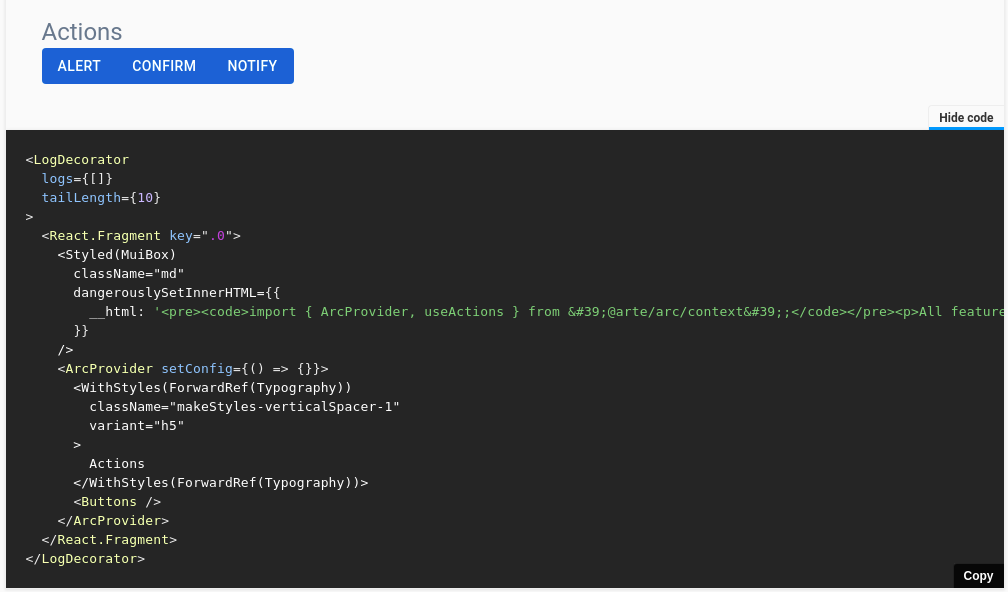
Task: Click the Actions text inside code
Action: (117, 463)
